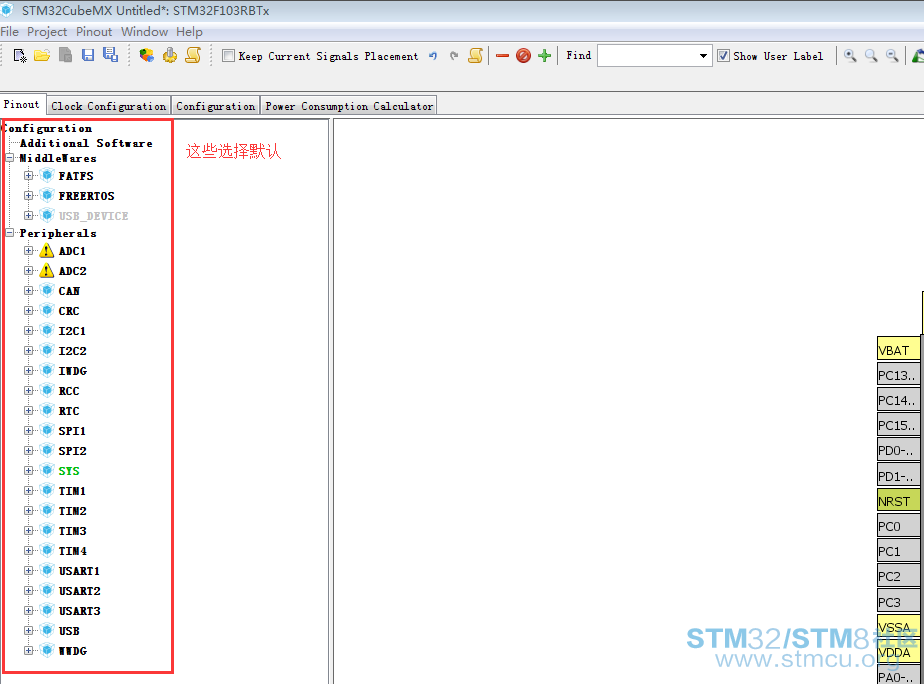Click the middle magnifier zoom icon

coord(871,55)
